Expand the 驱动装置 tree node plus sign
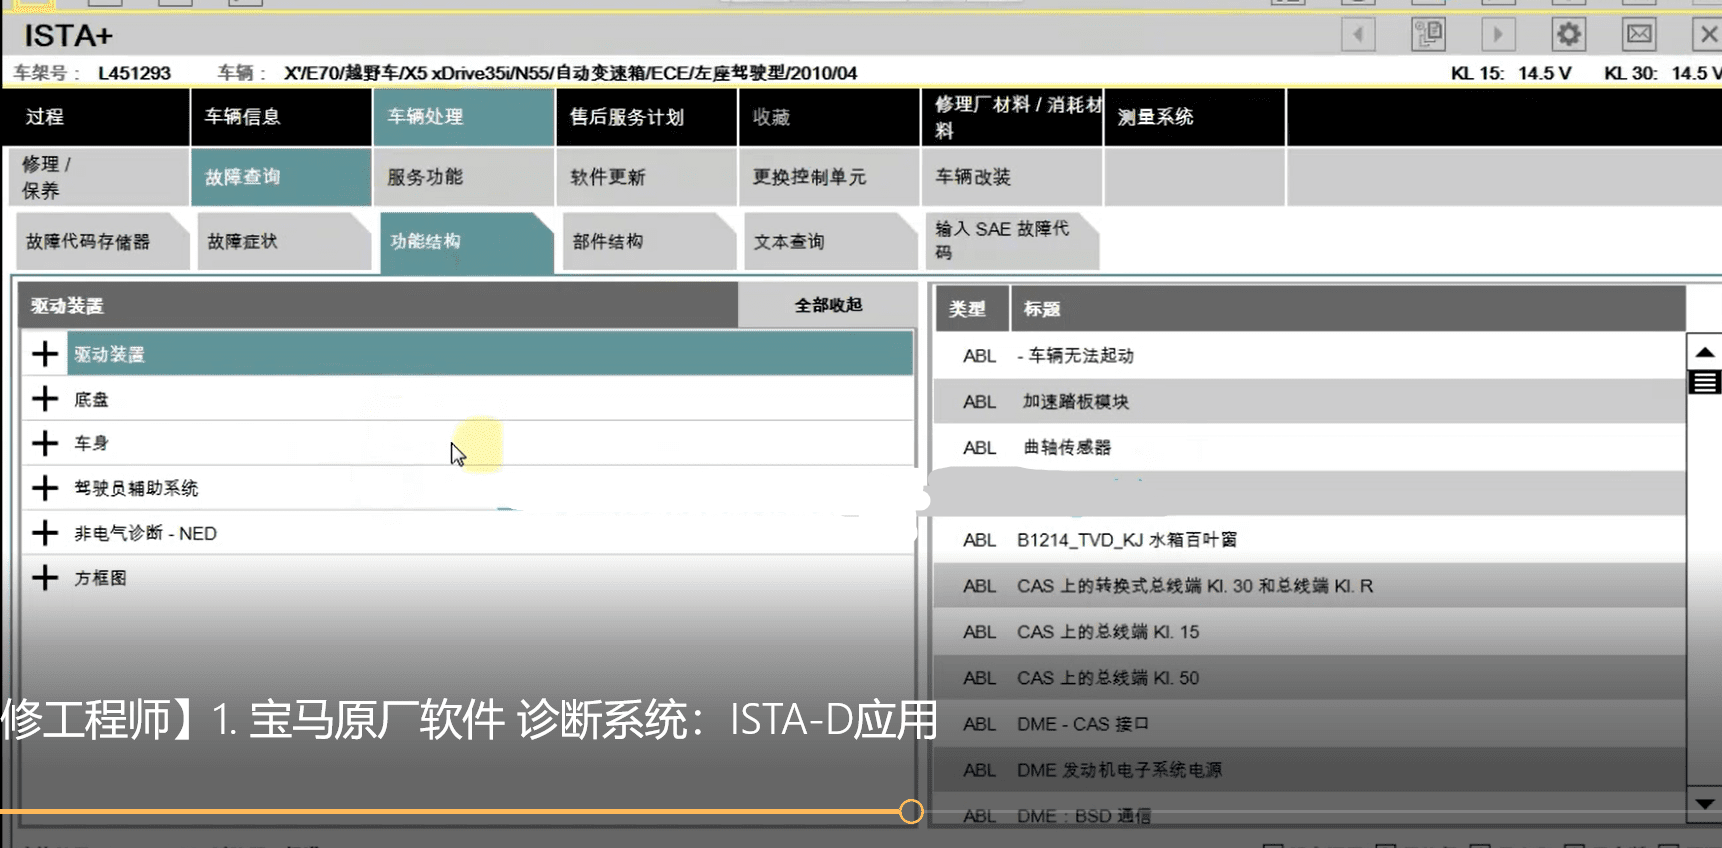Screen dimensions: 1722x848 pos(45,354)
